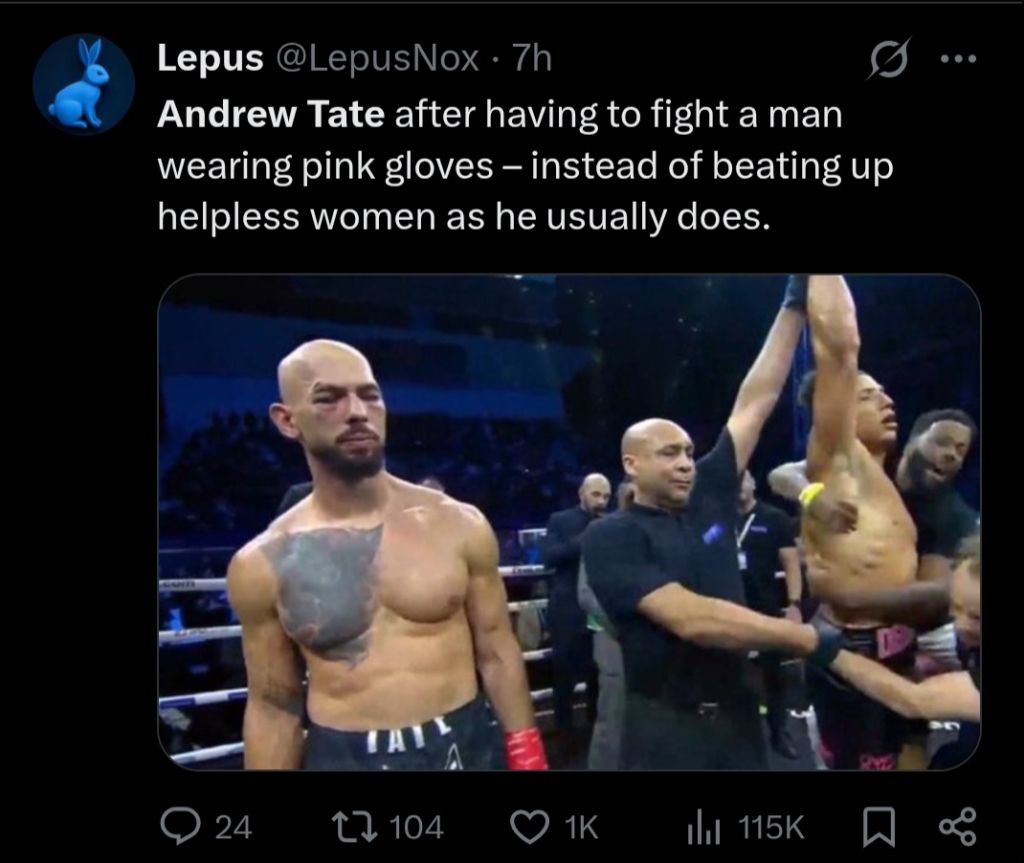This screenshot has height=863, width=1024.
Task: Open the 7h timestamp permalink
Action: click(532, 59)
